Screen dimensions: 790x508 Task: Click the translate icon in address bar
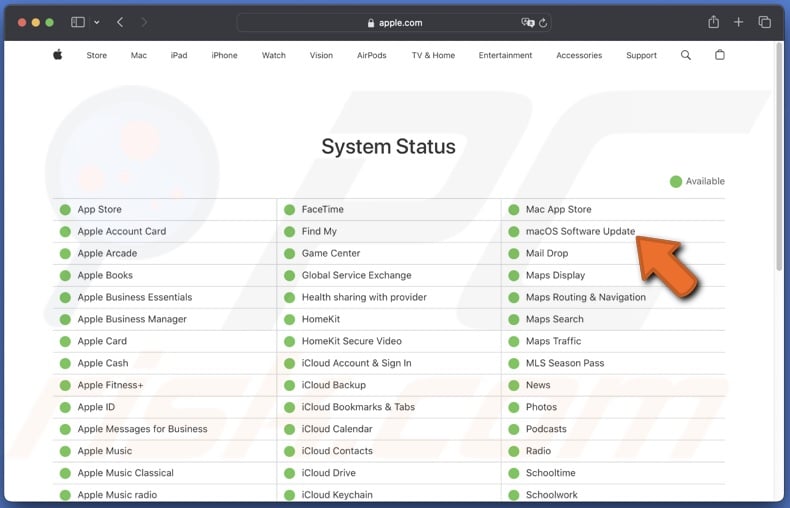[528, 23]
